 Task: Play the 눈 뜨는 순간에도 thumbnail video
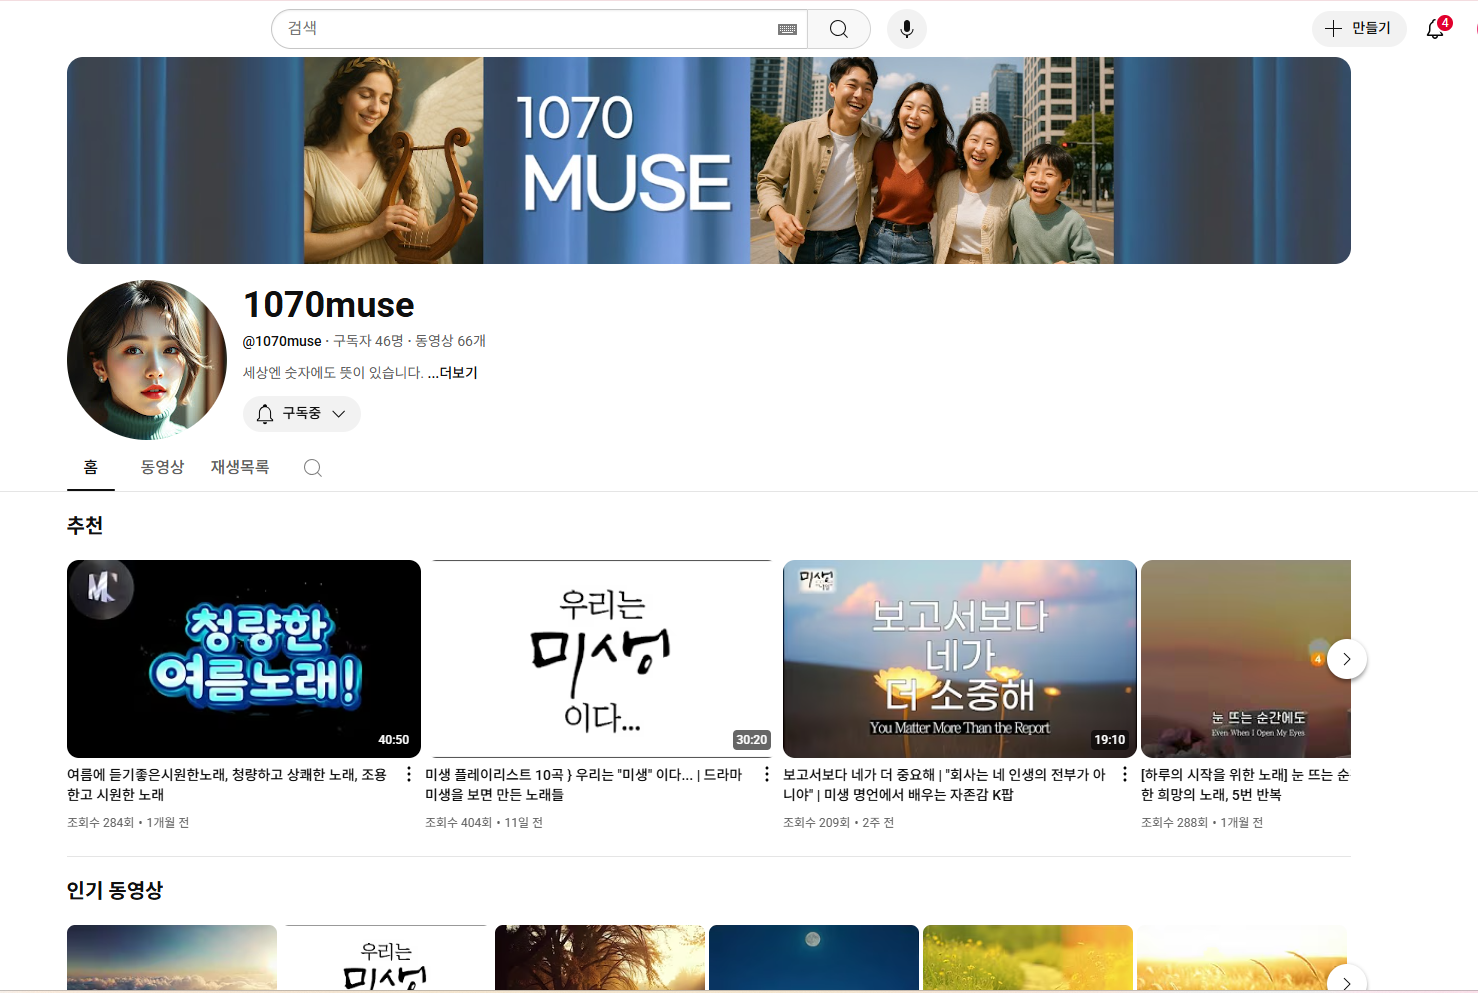[1246, 659]
